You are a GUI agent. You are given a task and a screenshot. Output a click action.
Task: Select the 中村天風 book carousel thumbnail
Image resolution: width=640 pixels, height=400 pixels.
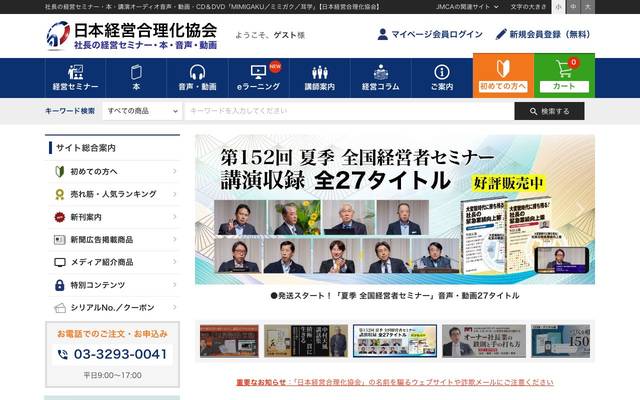306,341
